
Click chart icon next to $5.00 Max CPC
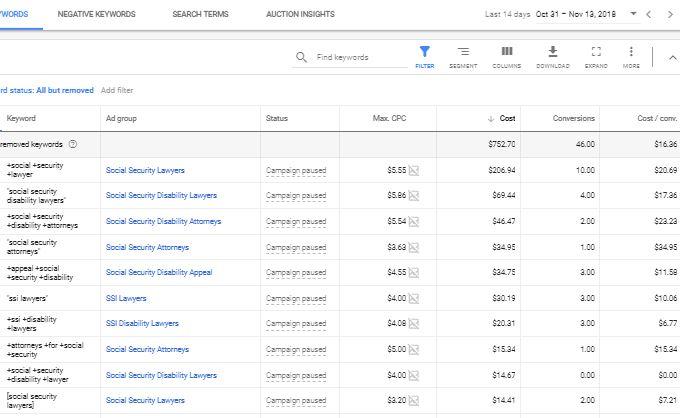[x=414, y=349]
